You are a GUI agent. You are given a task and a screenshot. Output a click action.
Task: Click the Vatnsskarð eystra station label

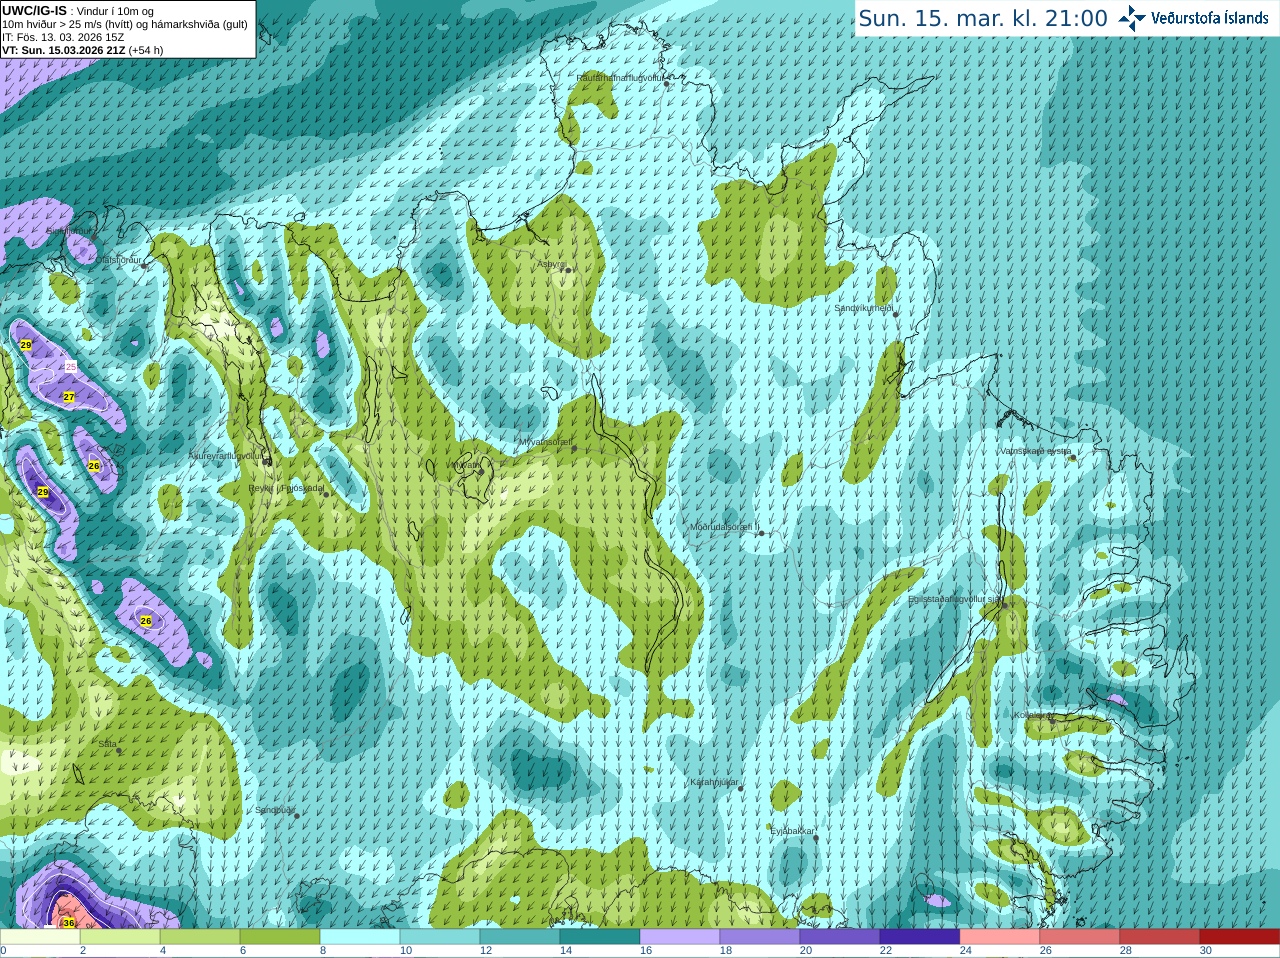click(1035, 451)
